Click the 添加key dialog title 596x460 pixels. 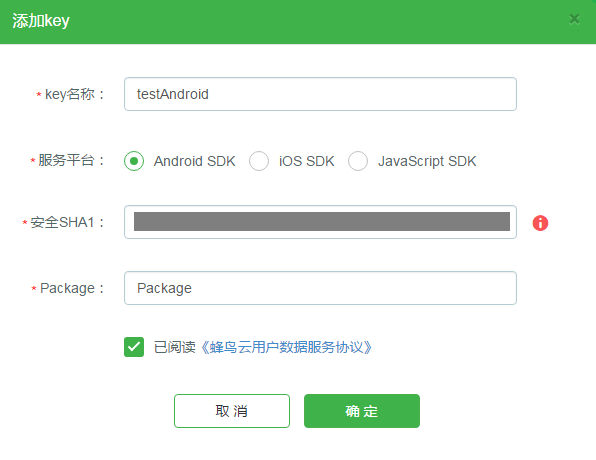pyautogui.click(x=41, y=21)
